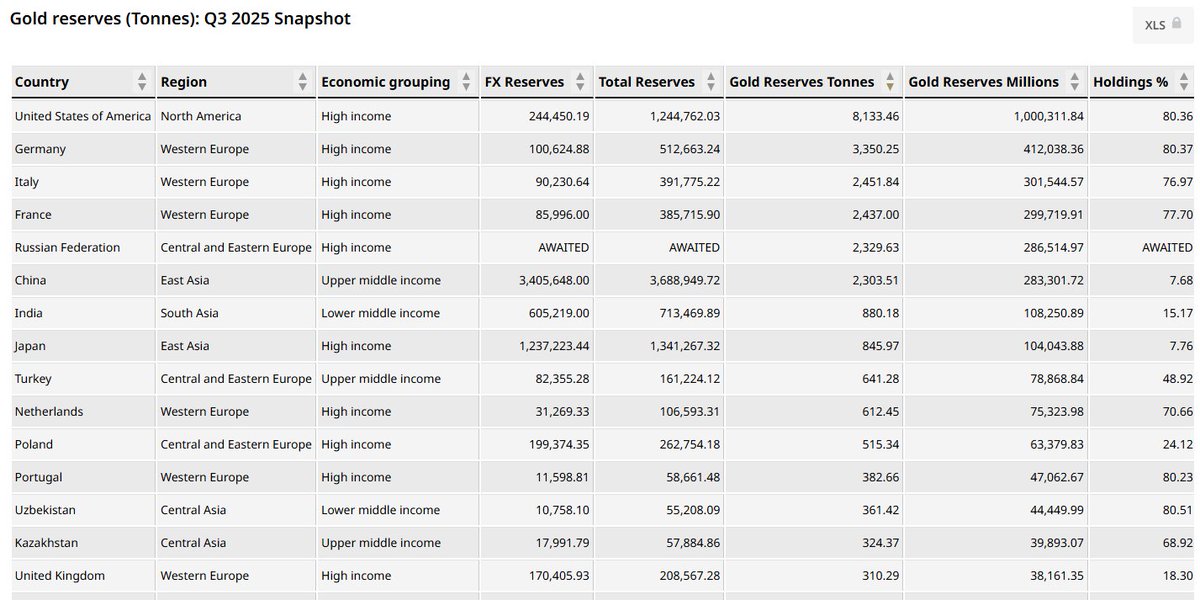Click the Gold reserves Q3 2025 Snapshot title
The width and height of the screenshot is (1200, 600).
[180, 19]
